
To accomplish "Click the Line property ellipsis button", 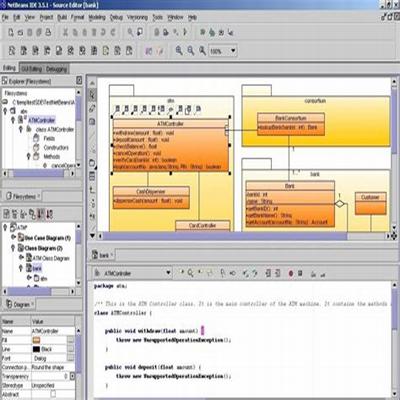I will tap(71, 349).
